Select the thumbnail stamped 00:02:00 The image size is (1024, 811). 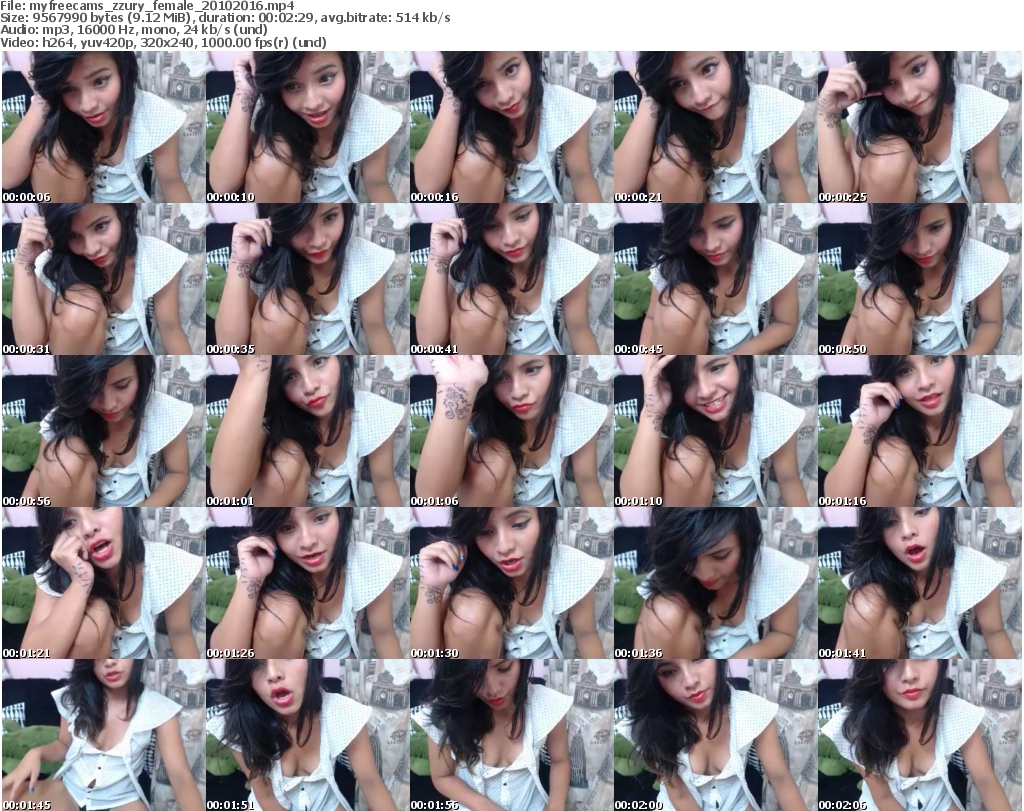(x=715, y=735)
